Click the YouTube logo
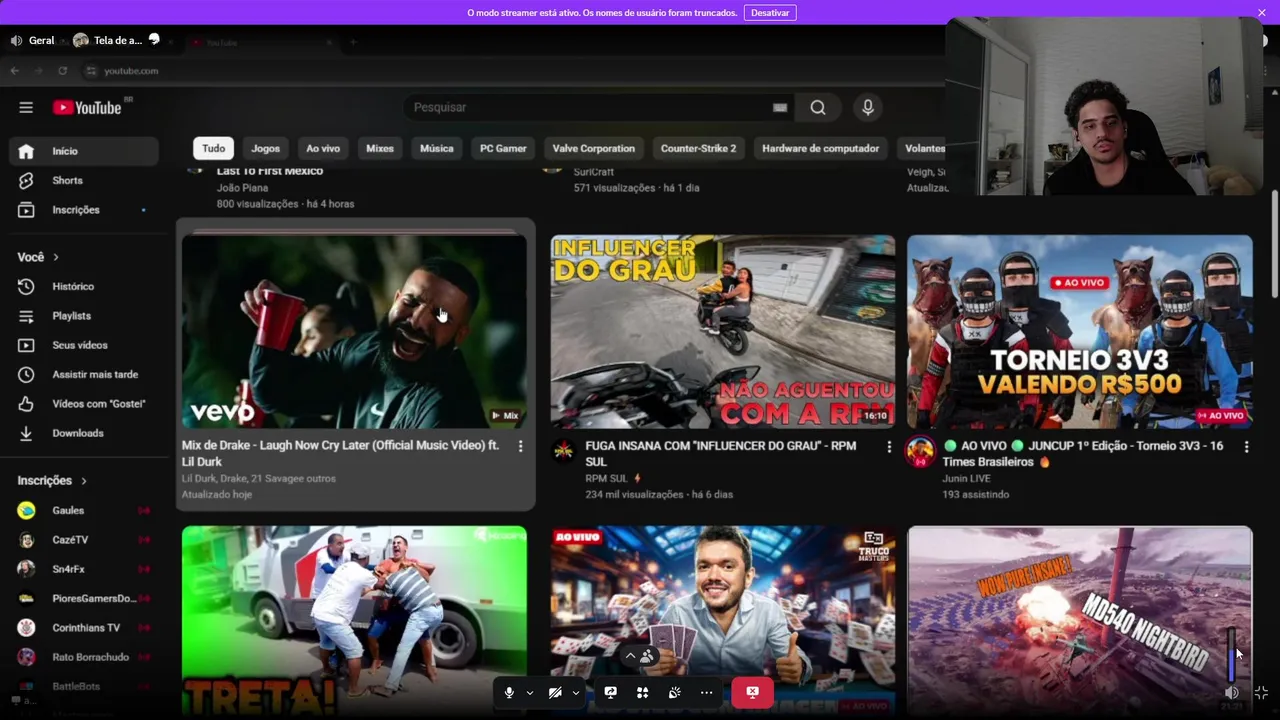The height and width of the screenshot is (720, 1280). pos(87,107)
